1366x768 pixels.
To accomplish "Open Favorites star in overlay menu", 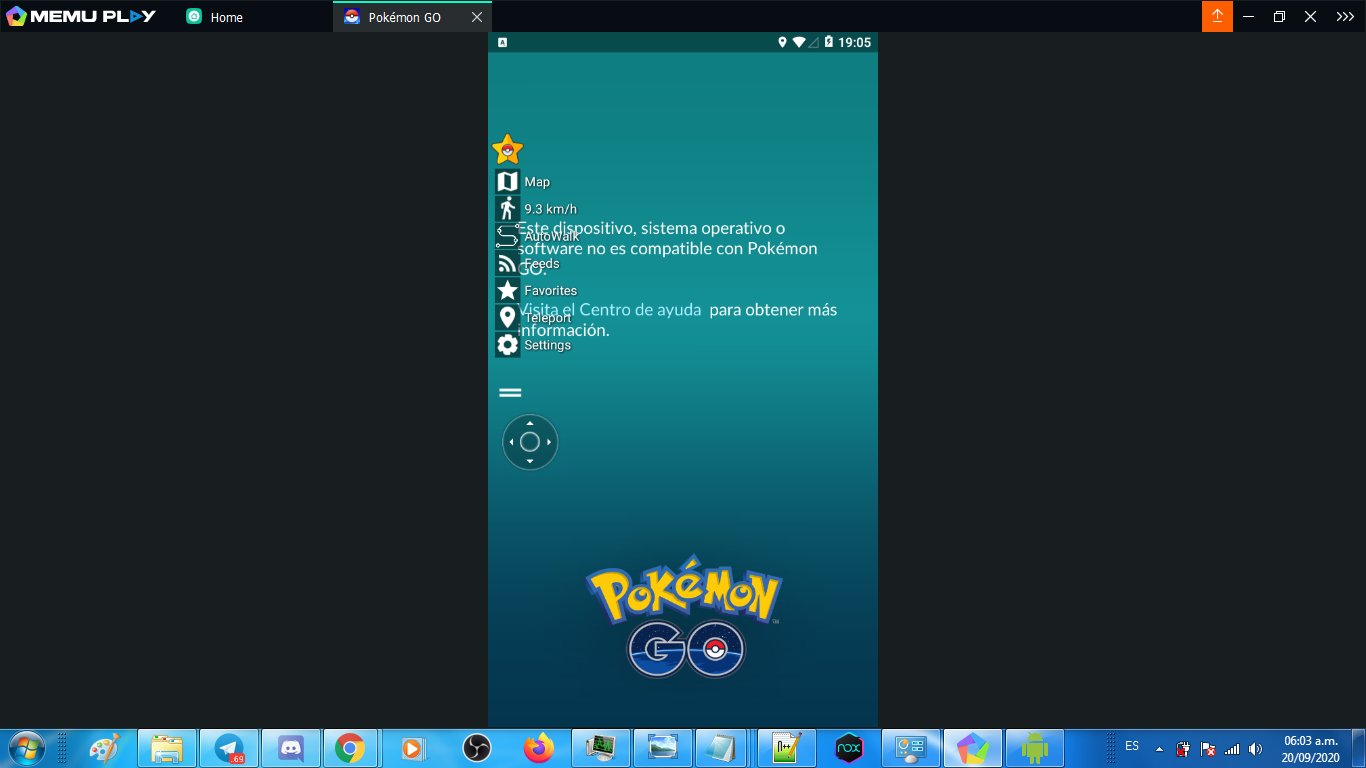I will pyautogui.click(x=508, y=290).
